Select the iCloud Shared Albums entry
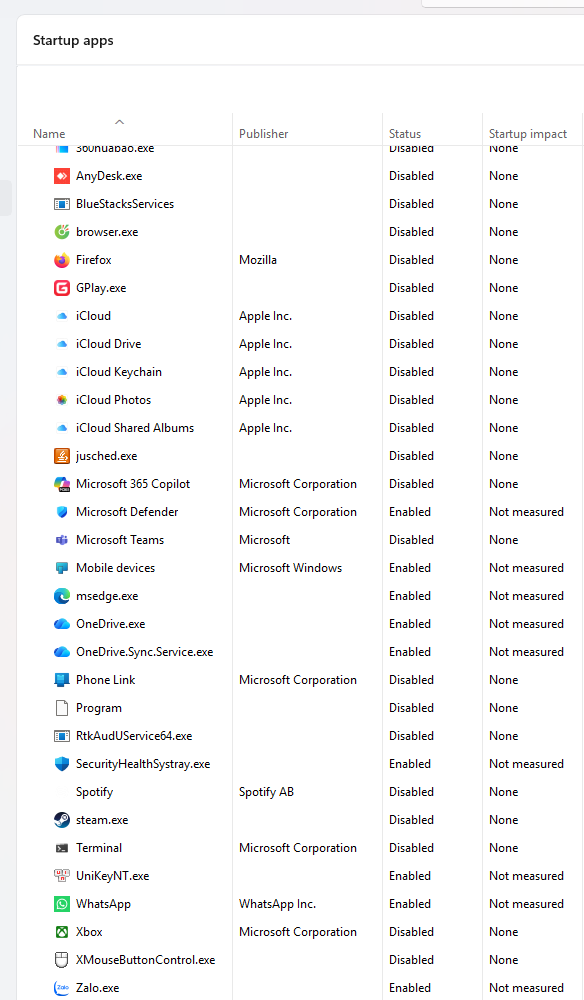Screen dimensions: 584x1000 [x=135, y=428]
